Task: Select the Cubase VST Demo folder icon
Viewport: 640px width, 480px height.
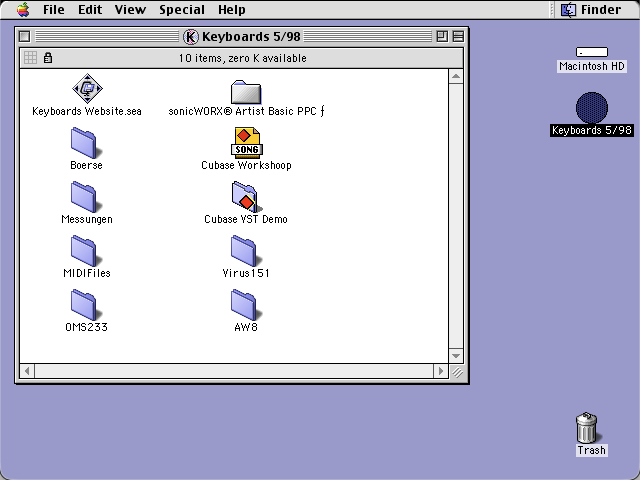Action: [246, 197]
